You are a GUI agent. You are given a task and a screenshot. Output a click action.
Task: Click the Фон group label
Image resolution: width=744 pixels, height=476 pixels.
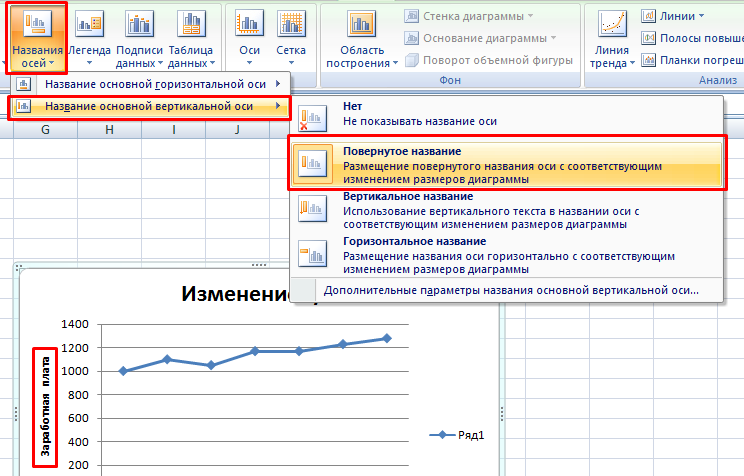point(450,80)
